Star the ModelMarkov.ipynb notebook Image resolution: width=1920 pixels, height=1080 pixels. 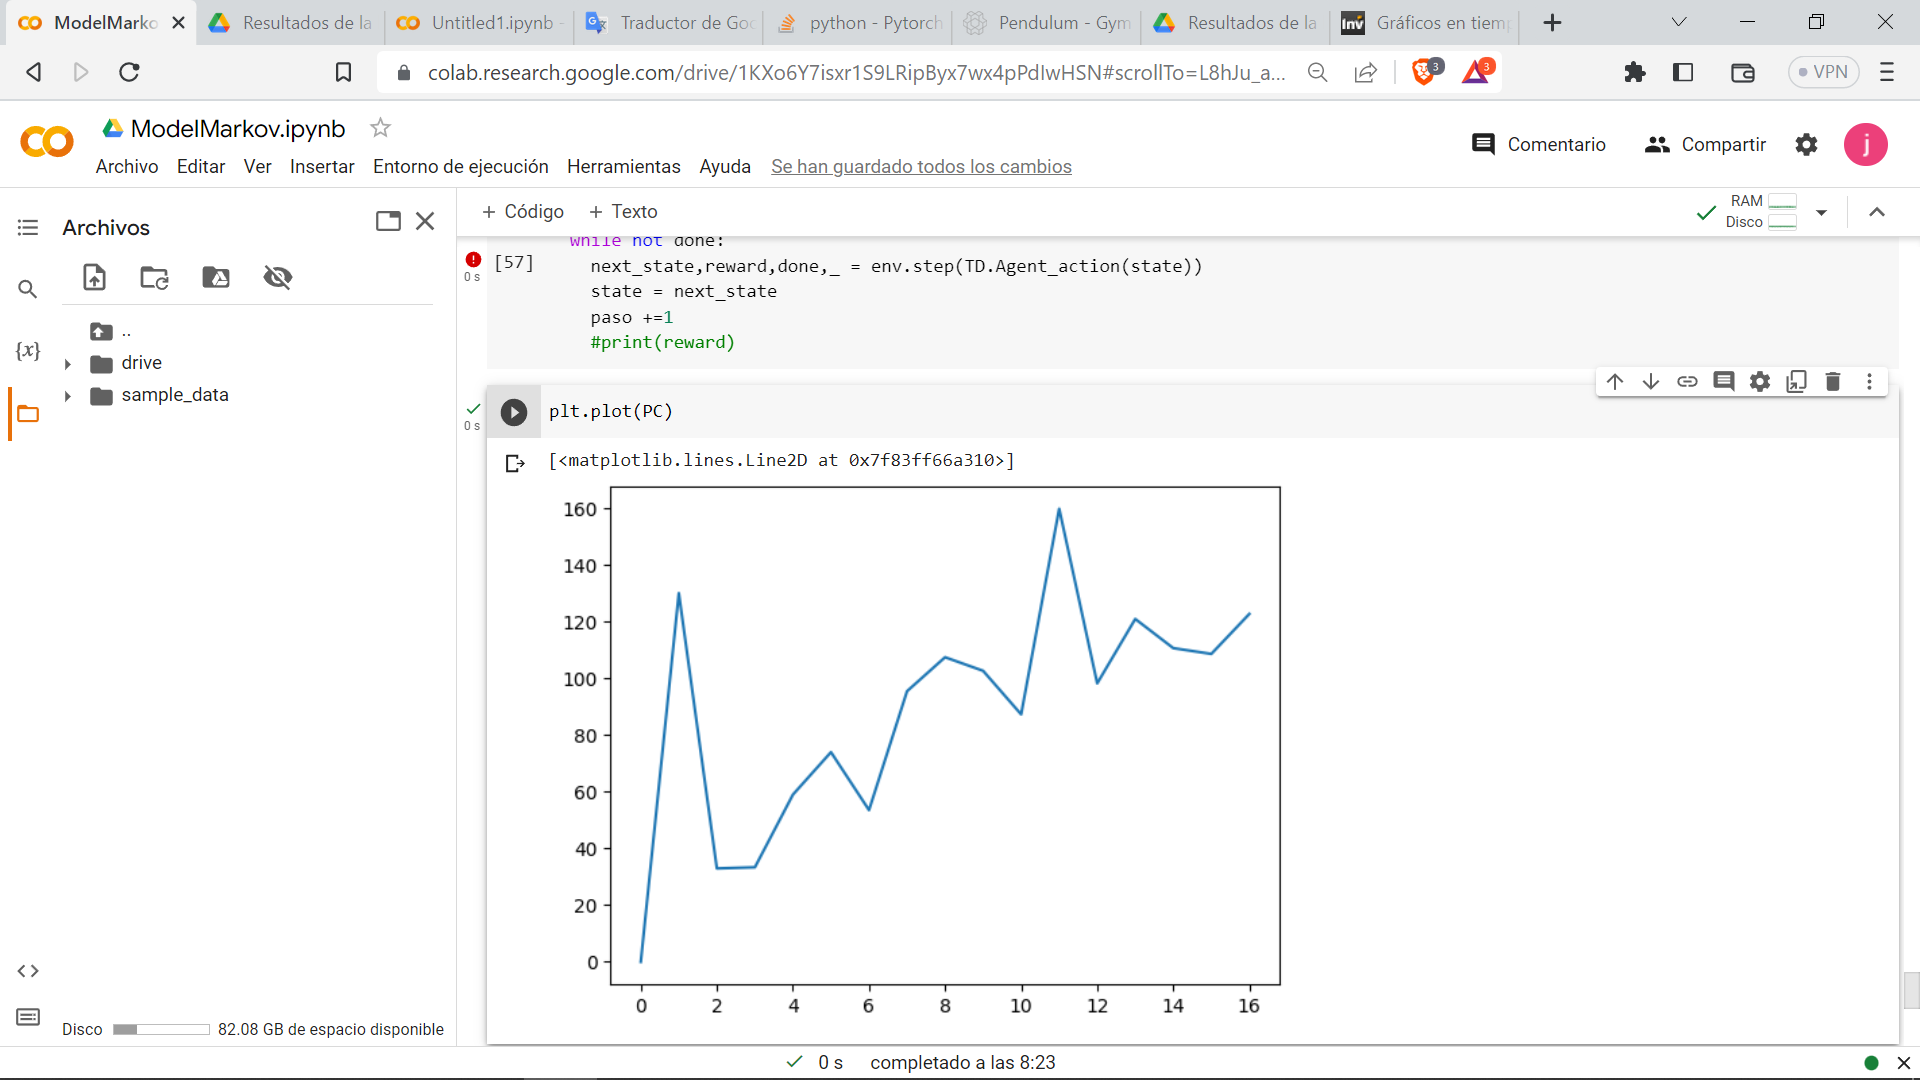(x=380, y=128)
